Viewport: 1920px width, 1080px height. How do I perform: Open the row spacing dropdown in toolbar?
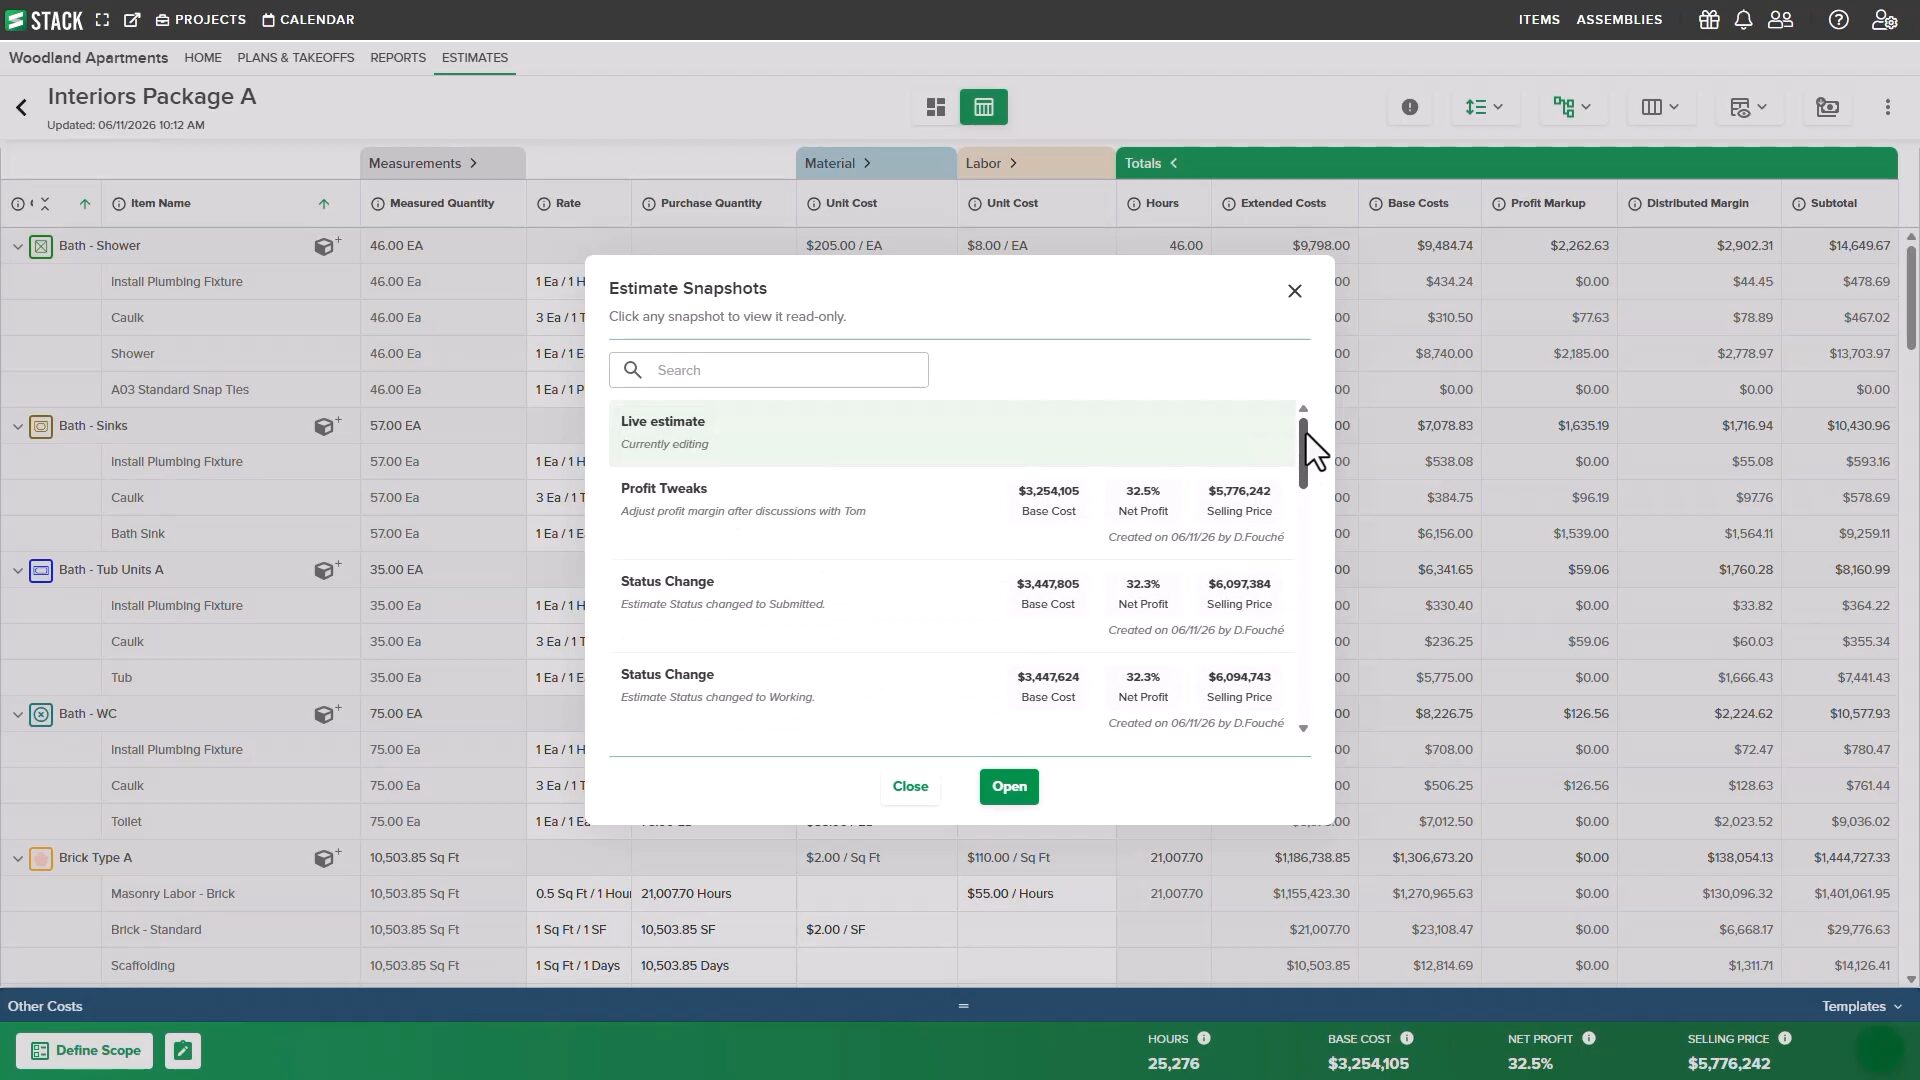pyautogui.click(x=1485, y=107)
